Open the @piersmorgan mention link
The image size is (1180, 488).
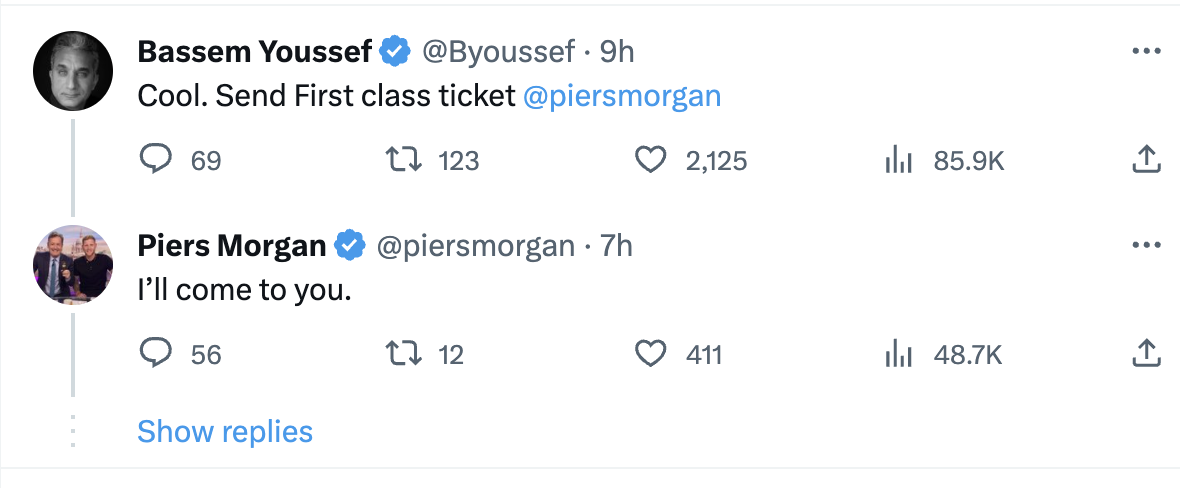(x=621, y=96)
